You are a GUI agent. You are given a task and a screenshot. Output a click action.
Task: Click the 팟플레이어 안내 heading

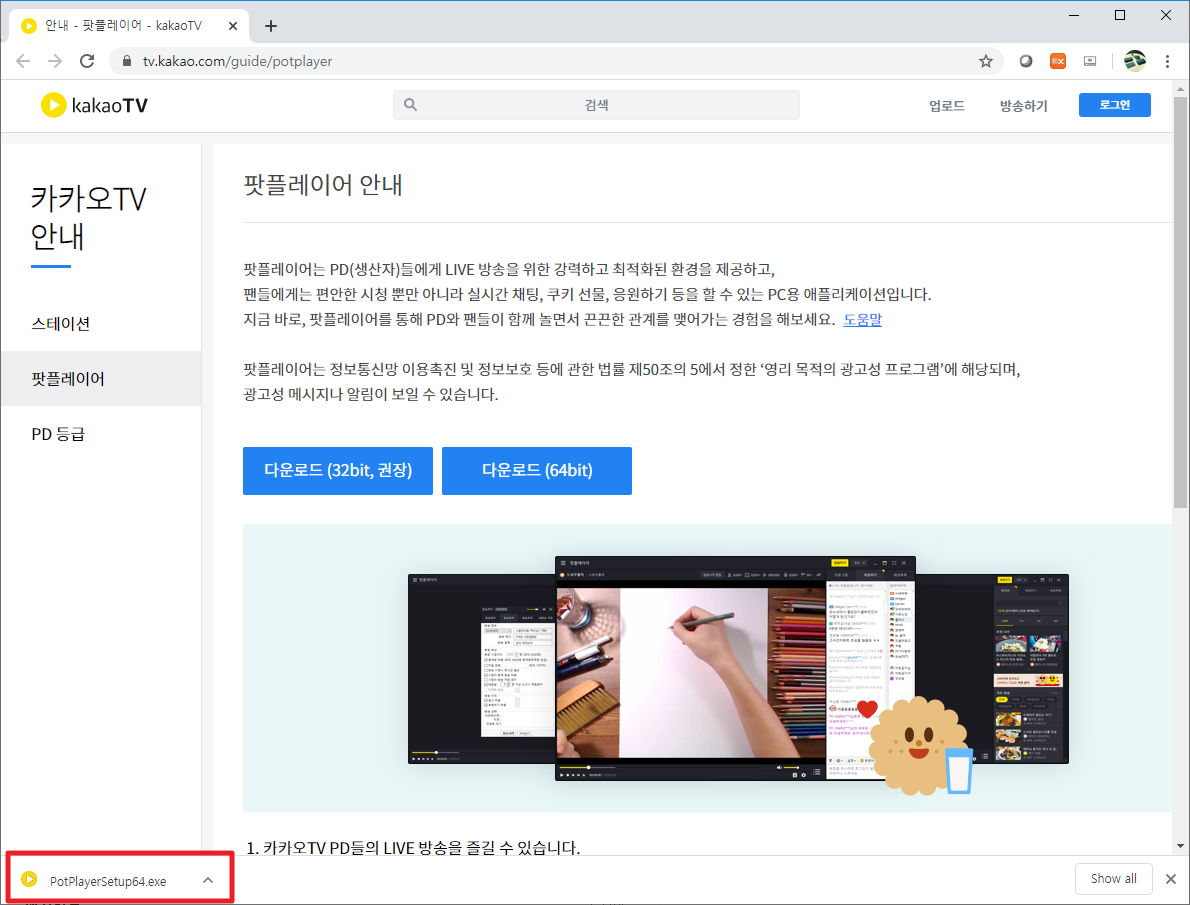point(323,184)
